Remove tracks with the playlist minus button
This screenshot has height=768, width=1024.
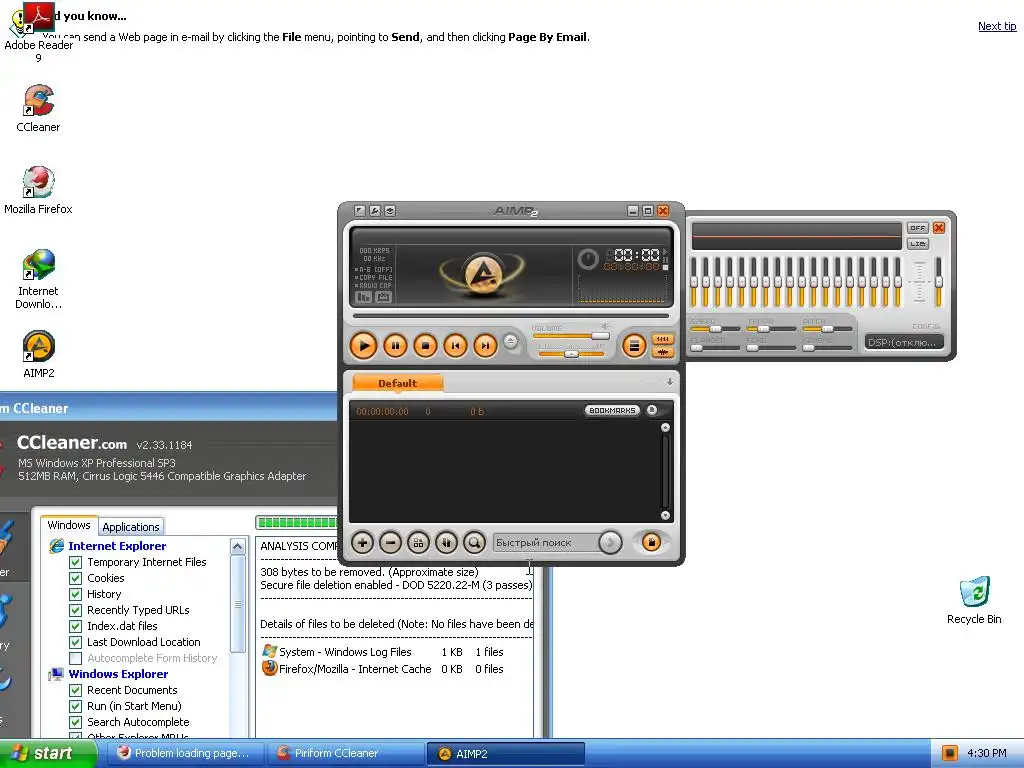pos(391,542)
